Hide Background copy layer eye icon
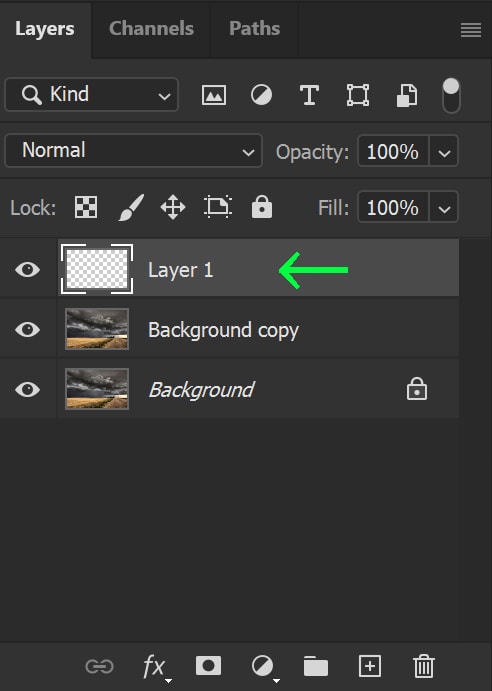The height and width of the screenshot is (691, 492). pos(27,329)
